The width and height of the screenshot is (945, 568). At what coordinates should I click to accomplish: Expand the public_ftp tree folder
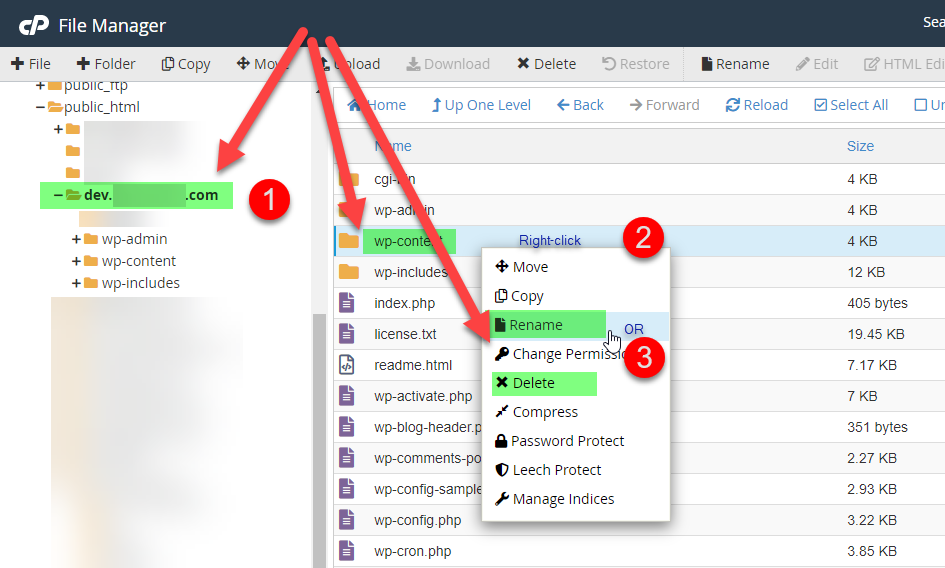[40, 86]
